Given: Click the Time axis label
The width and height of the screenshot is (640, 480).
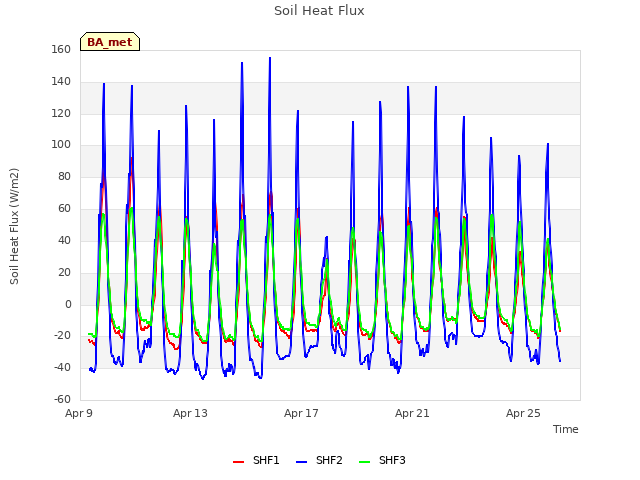Looking at the screenshot, I should point(565,429).
